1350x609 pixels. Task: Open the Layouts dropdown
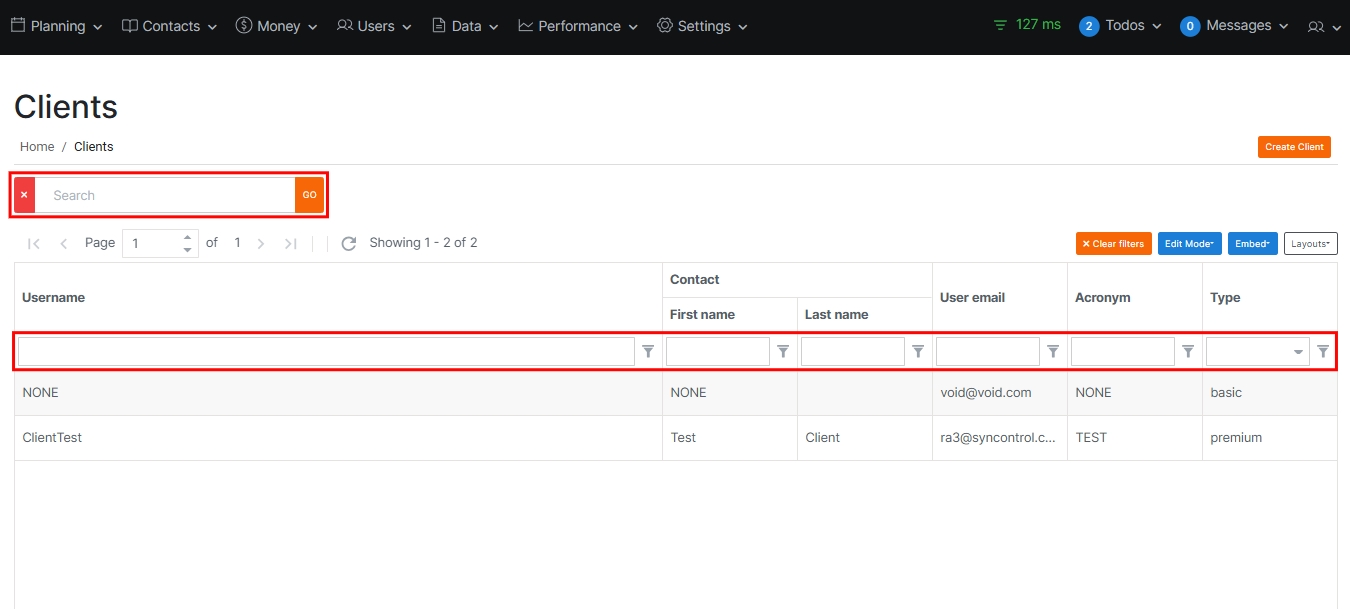1310,244
